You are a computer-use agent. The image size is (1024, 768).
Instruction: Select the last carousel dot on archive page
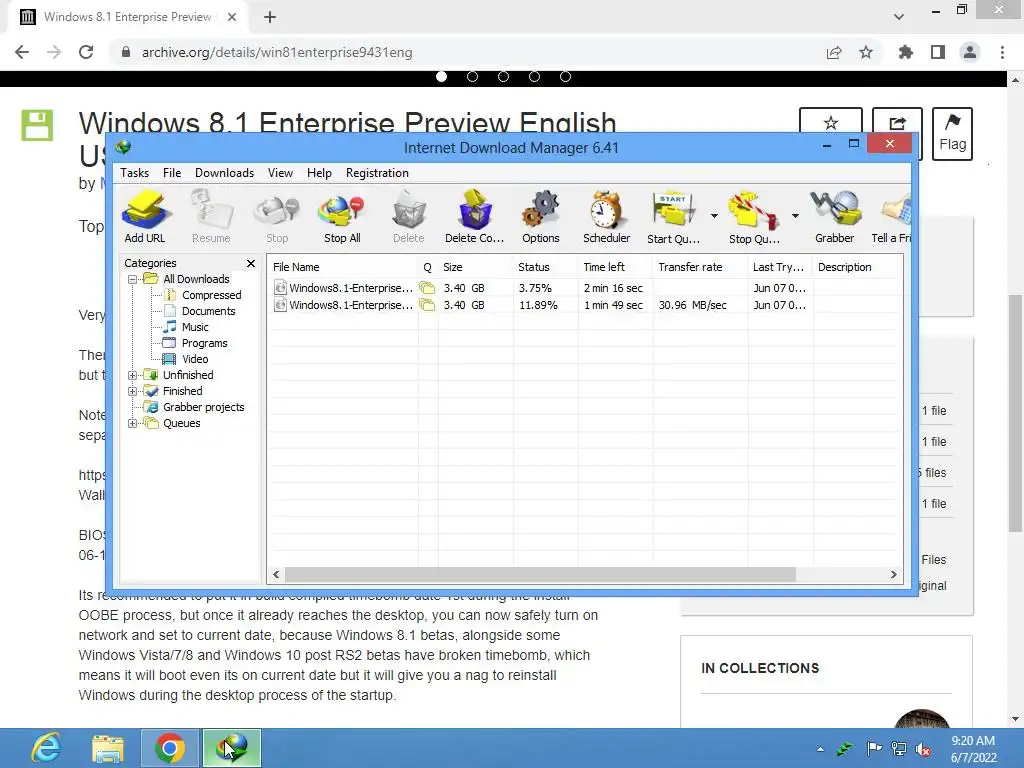[566, 77]
